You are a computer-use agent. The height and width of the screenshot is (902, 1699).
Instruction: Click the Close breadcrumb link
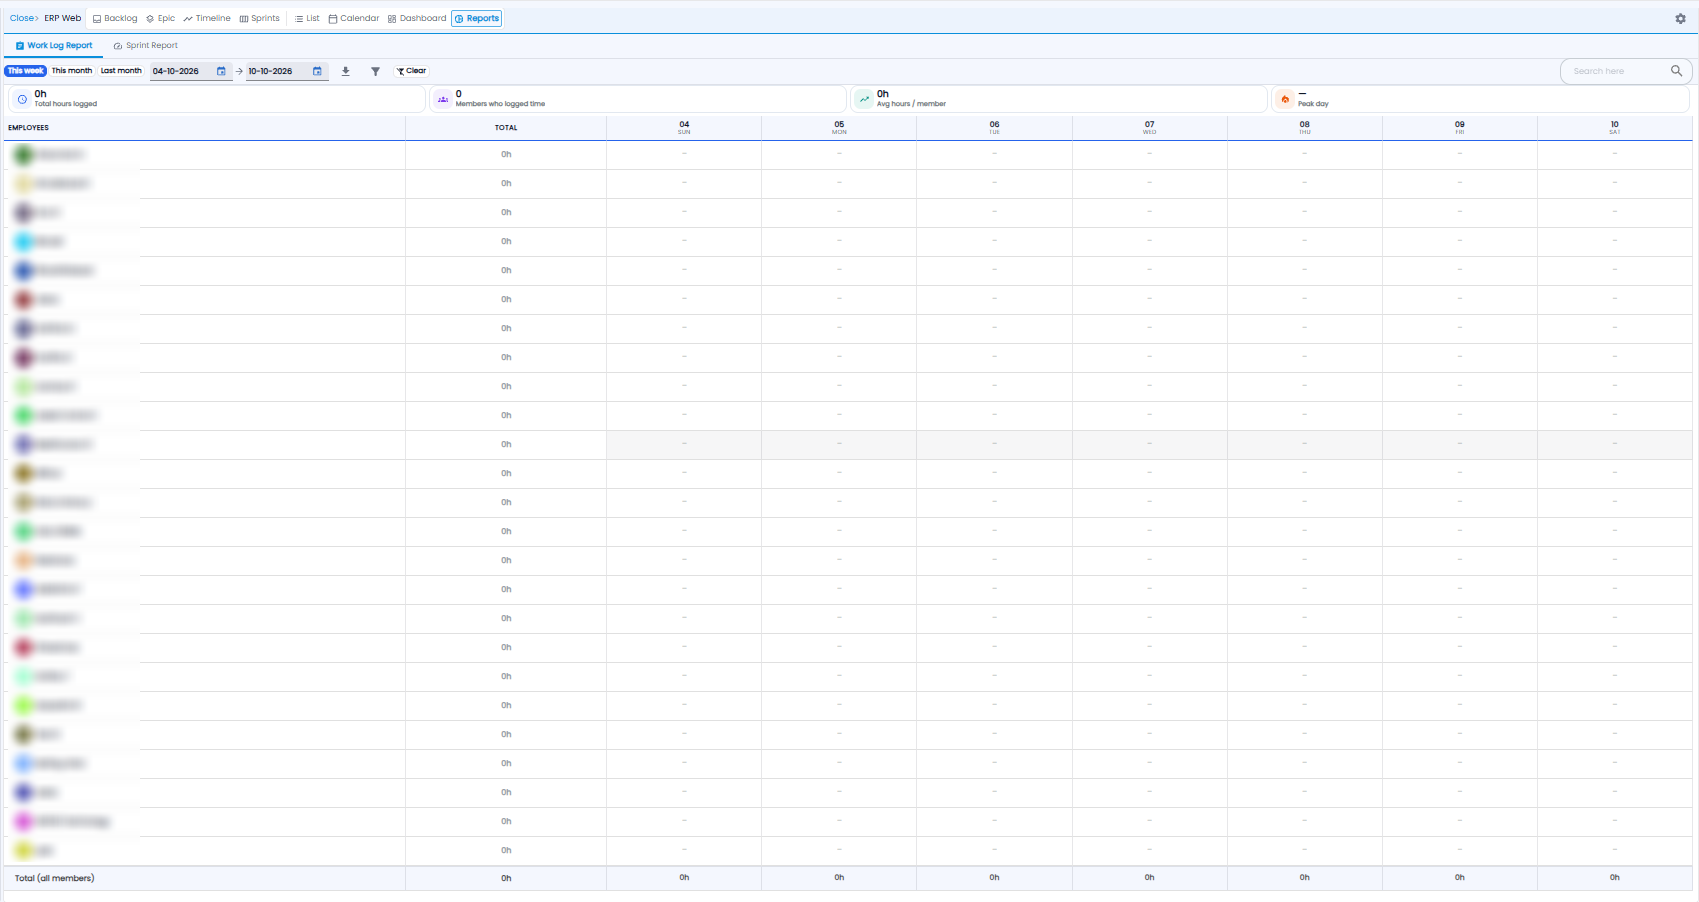coord(23,18)
